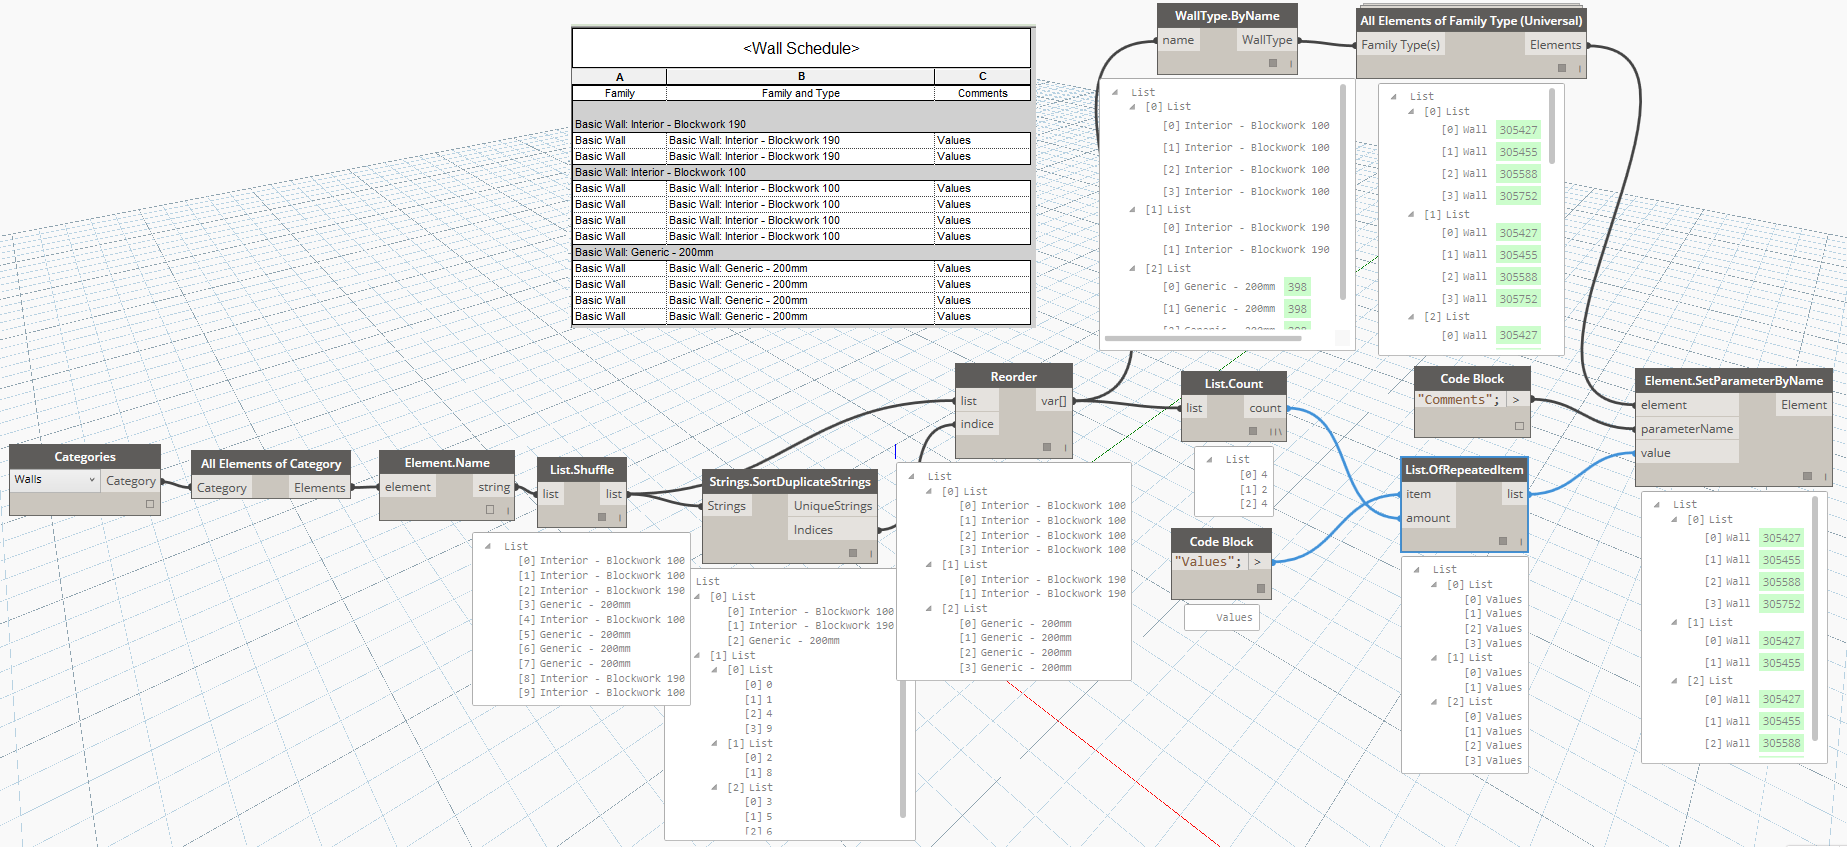This screenshot has height=847, width=1847.
Task: Click the Family and Type column header
Action: (800, 93)
